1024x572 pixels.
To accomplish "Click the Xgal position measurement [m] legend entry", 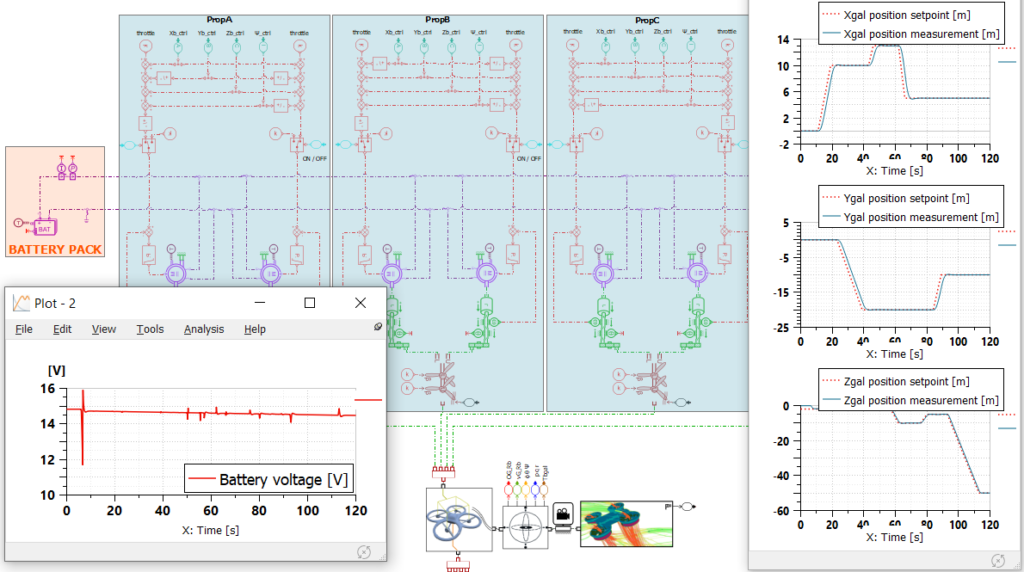I will 911,34.
